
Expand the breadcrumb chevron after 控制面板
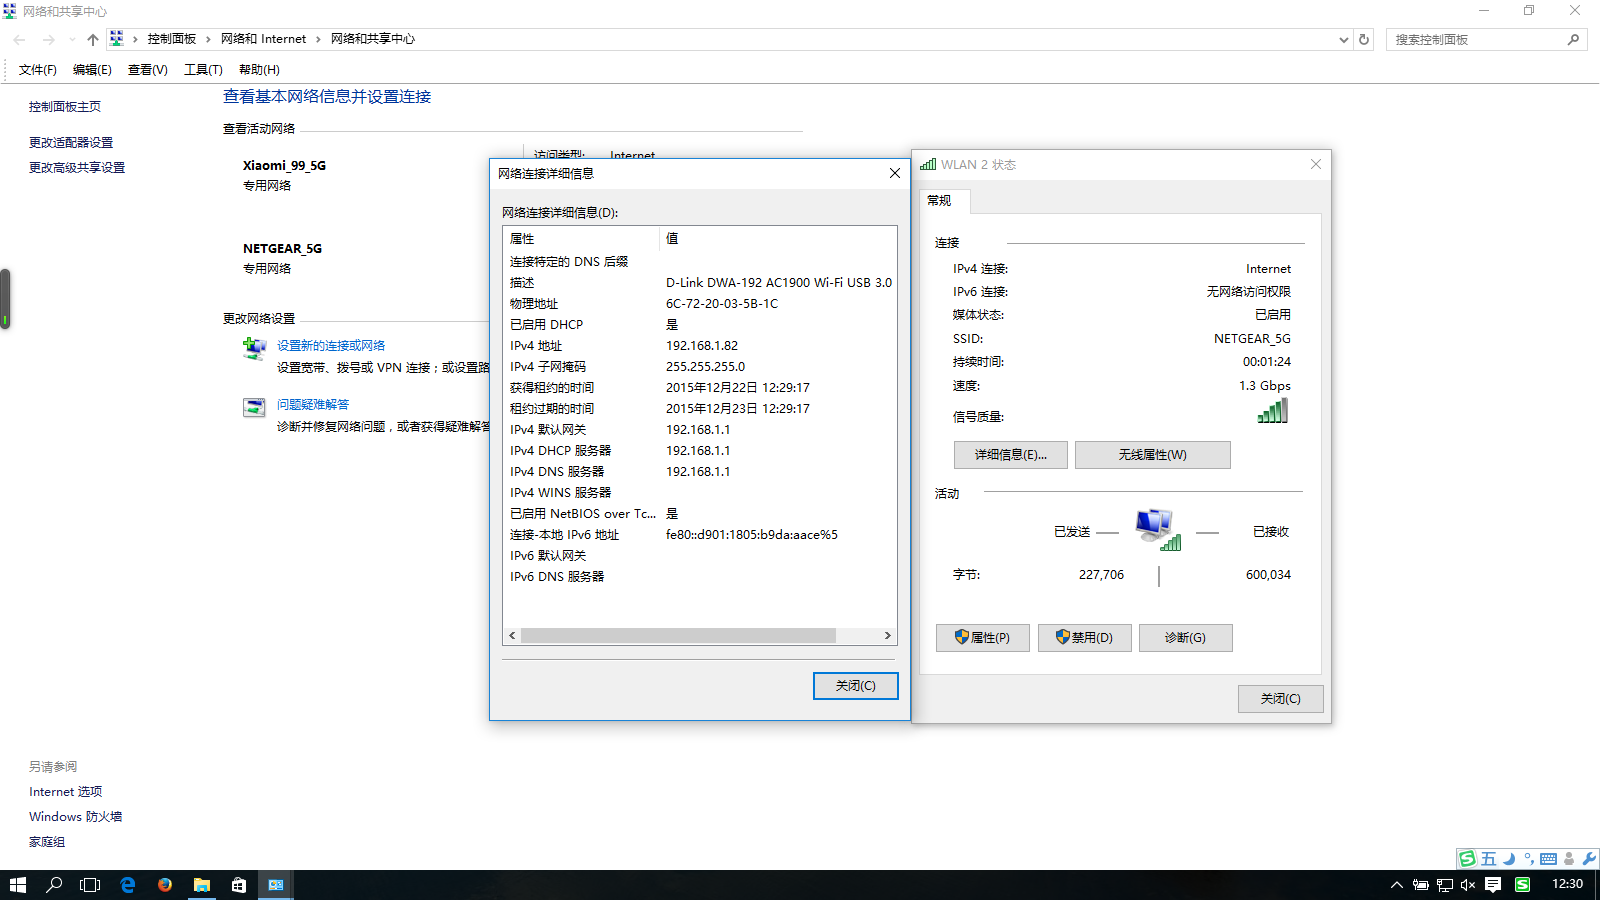208,40
